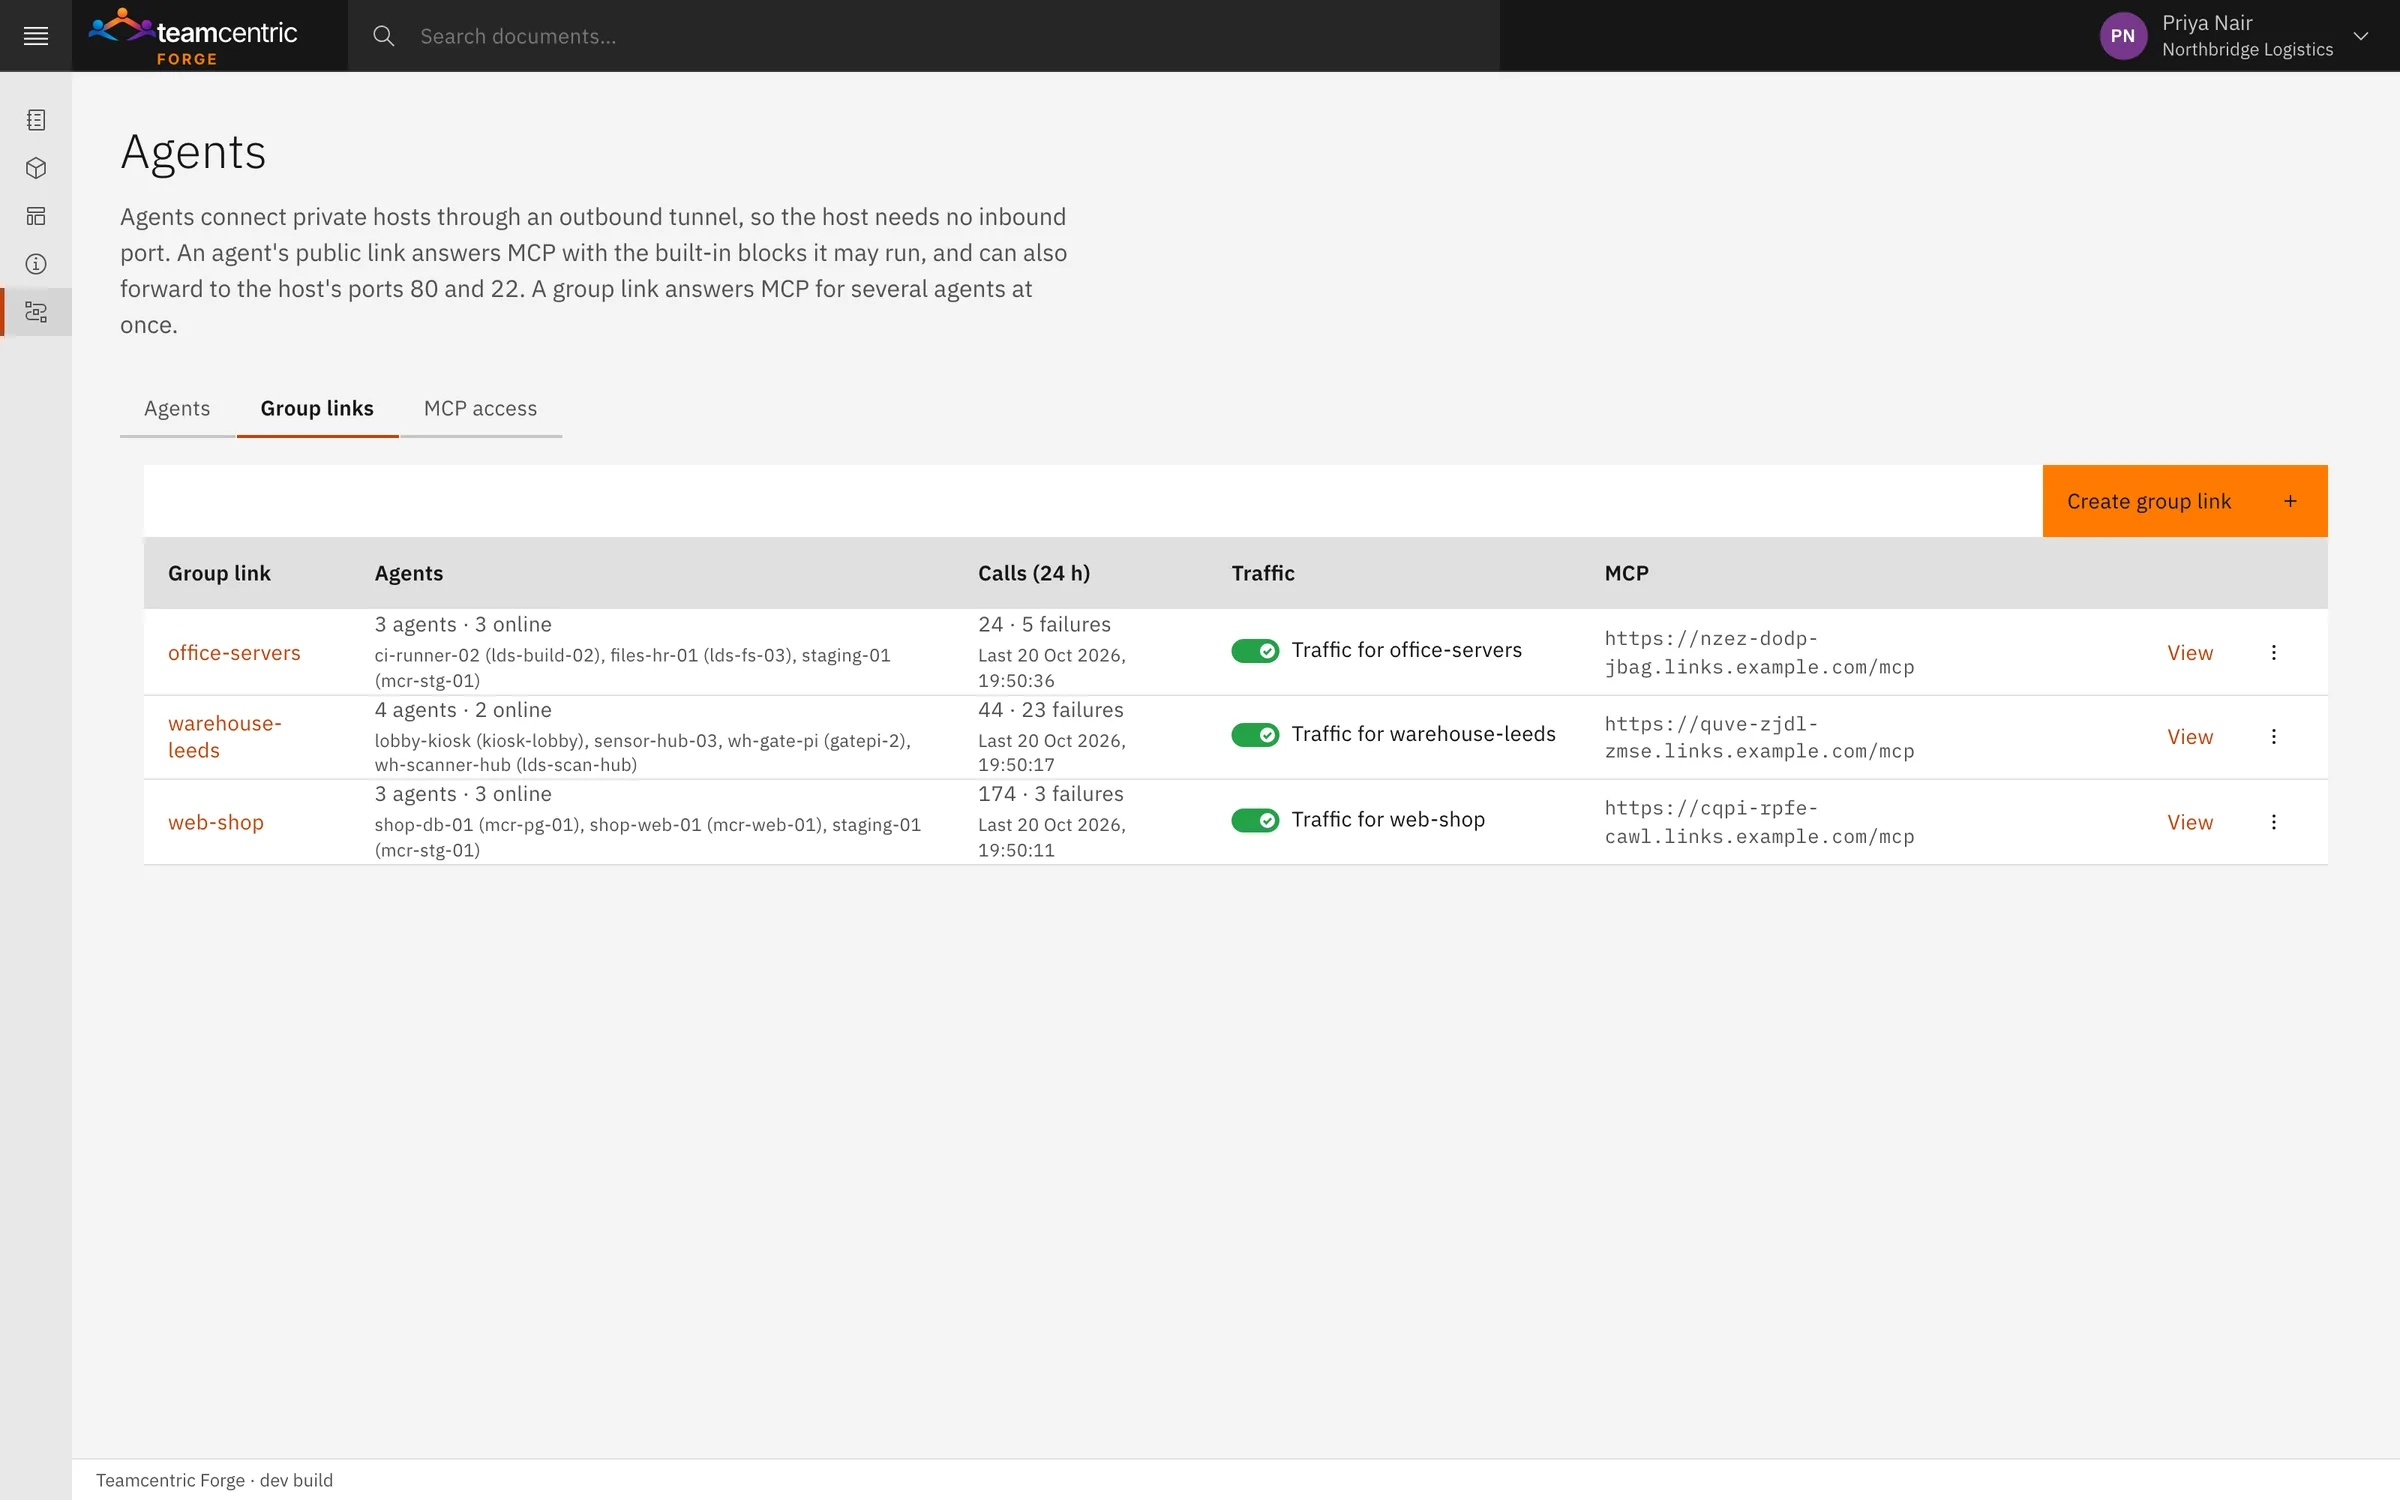
Task: Open the documents list sidebar icon
Action: coord(36,120)
